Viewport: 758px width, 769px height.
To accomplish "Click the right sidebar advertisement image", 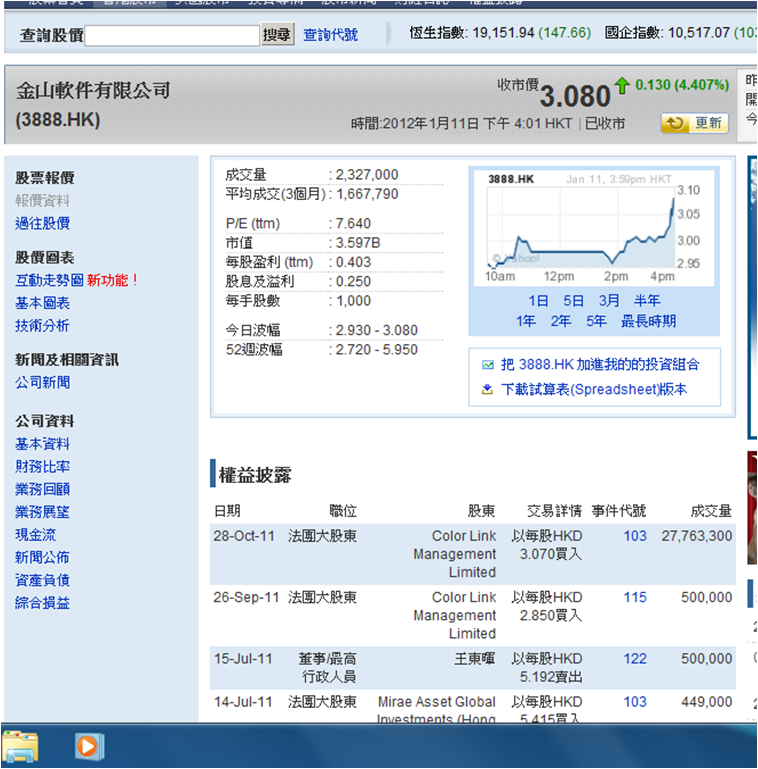I will [x=753, y=297].
